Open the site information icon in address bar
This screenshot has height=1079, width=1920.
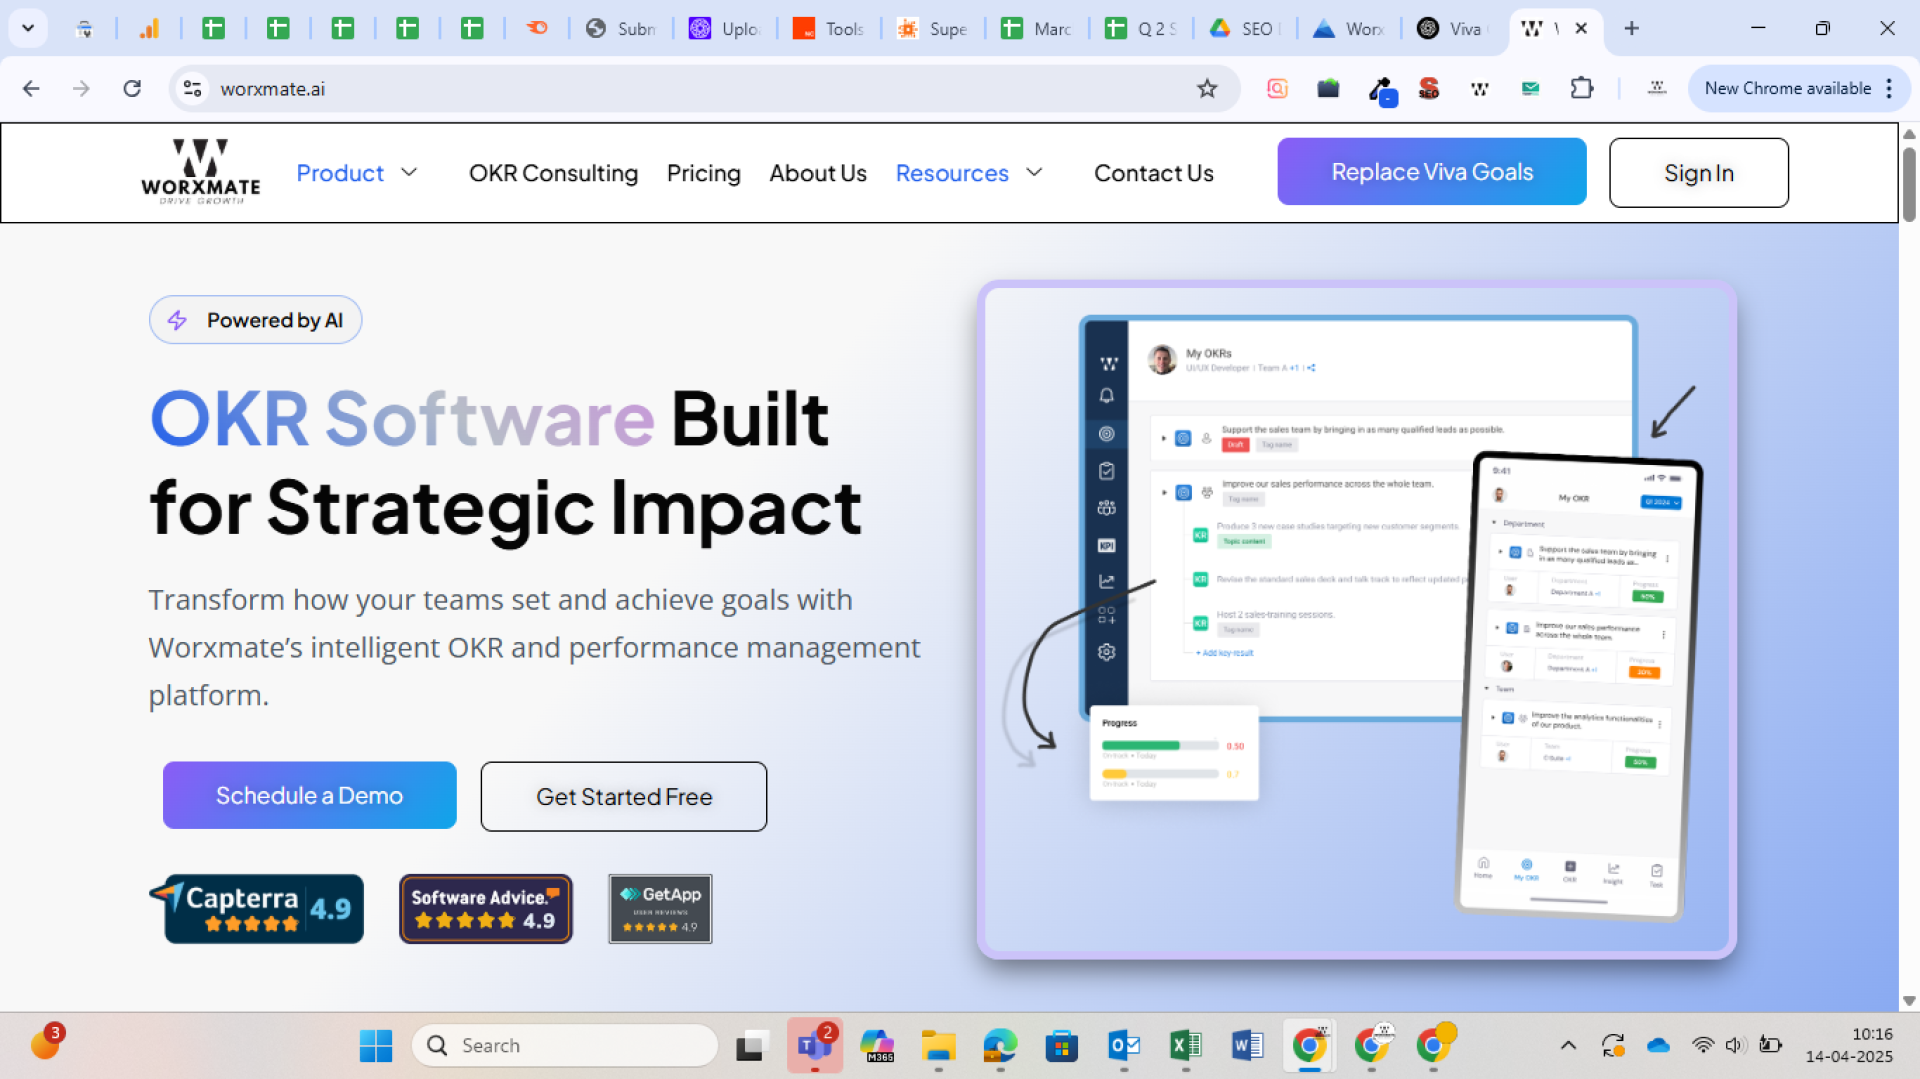192,88
